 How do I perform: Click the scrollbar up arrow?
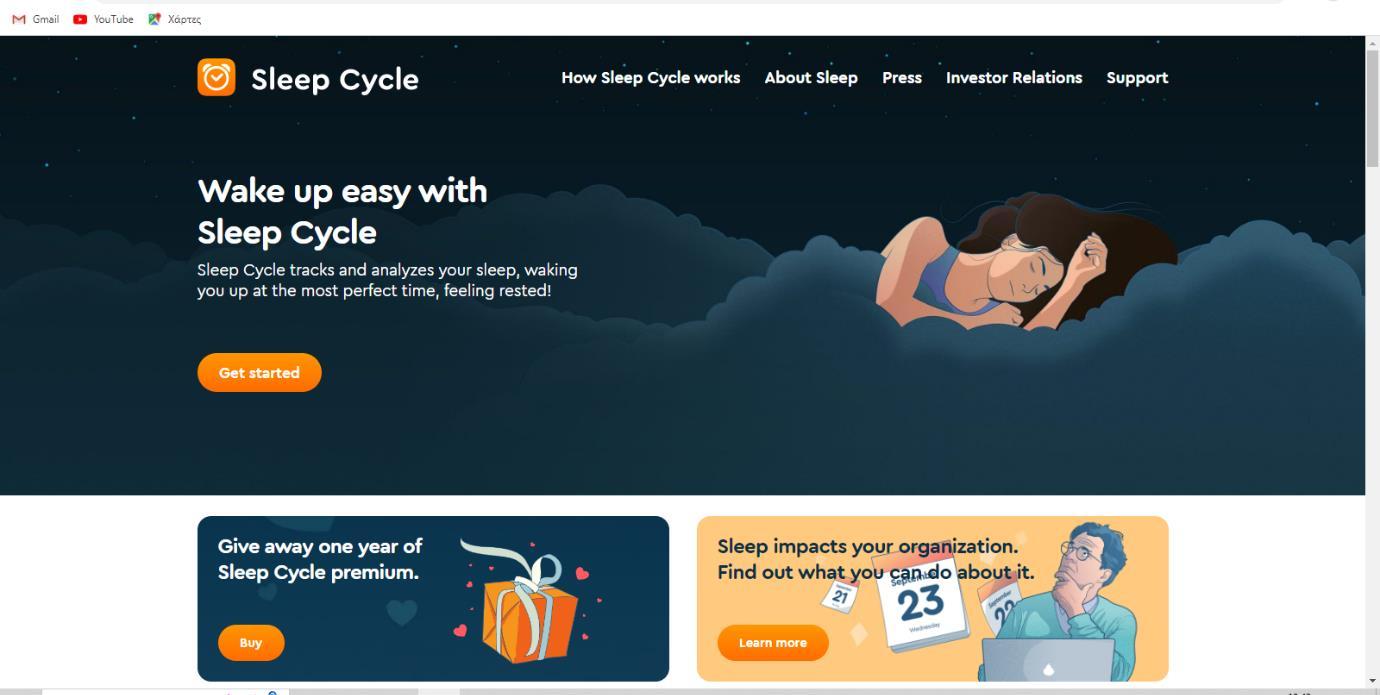(1372, 43)
